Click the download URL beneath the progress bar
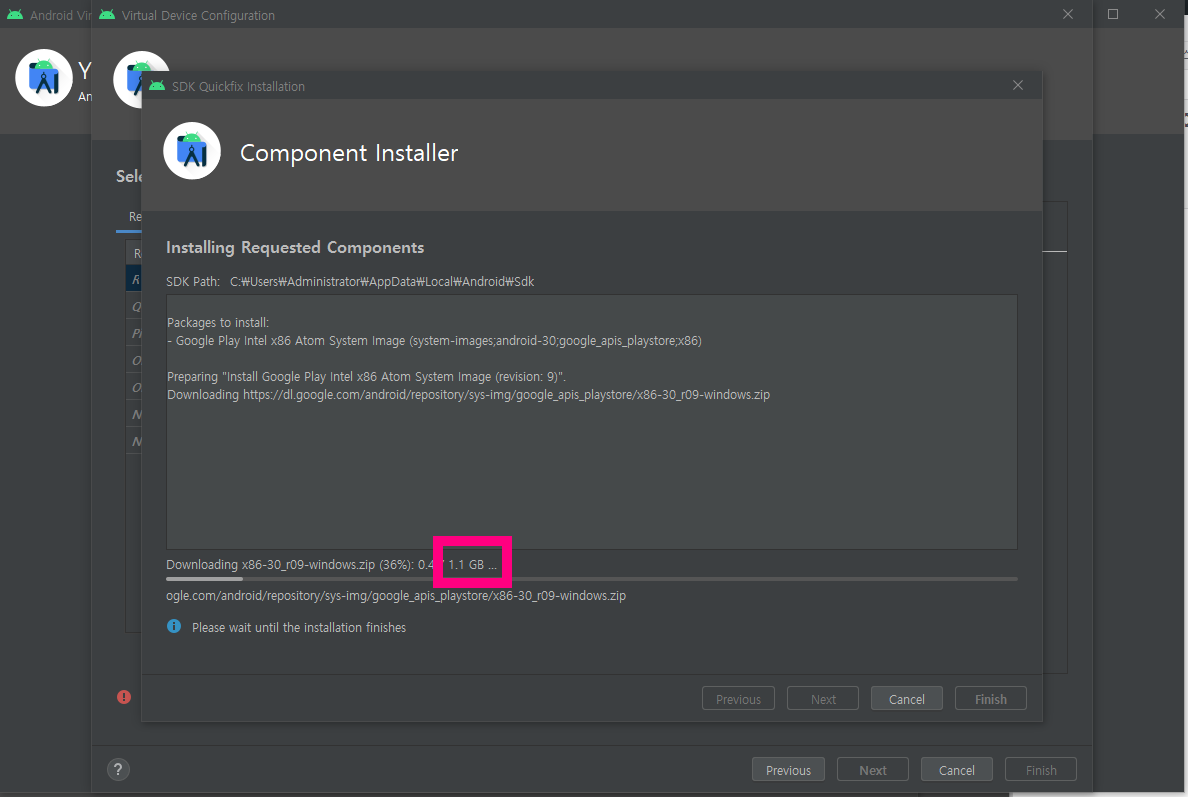1188x797 pixels. point(396,595)
